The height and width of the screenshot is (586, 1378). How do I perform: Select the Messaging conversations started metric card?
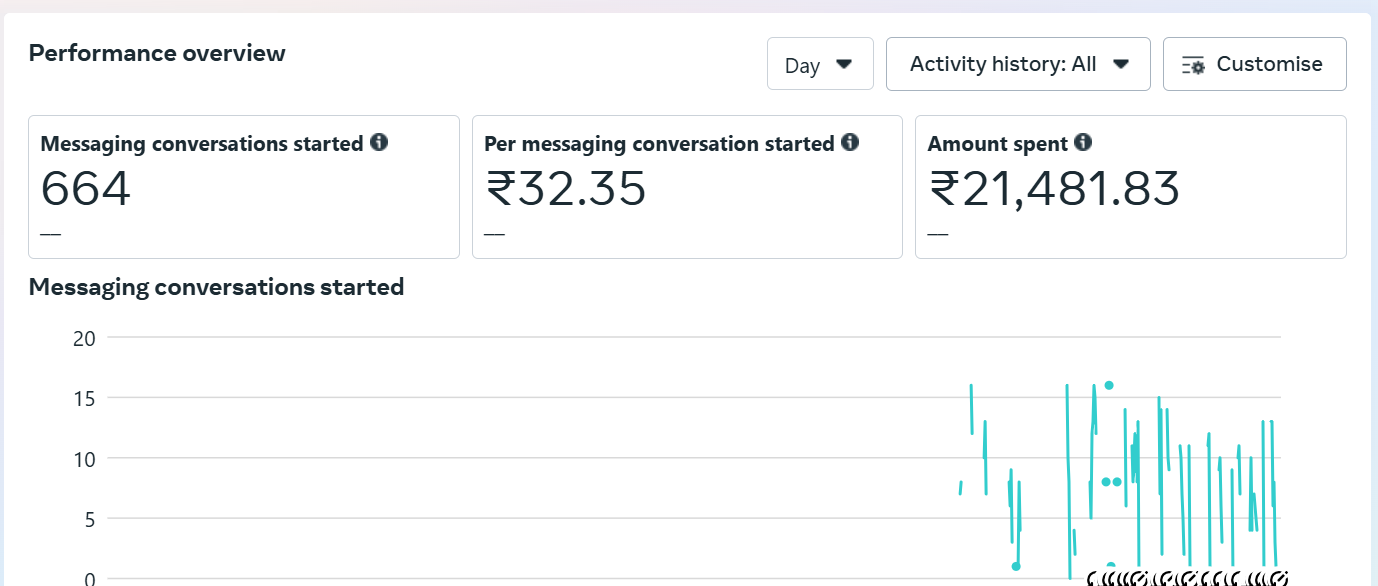coord(244,187)
